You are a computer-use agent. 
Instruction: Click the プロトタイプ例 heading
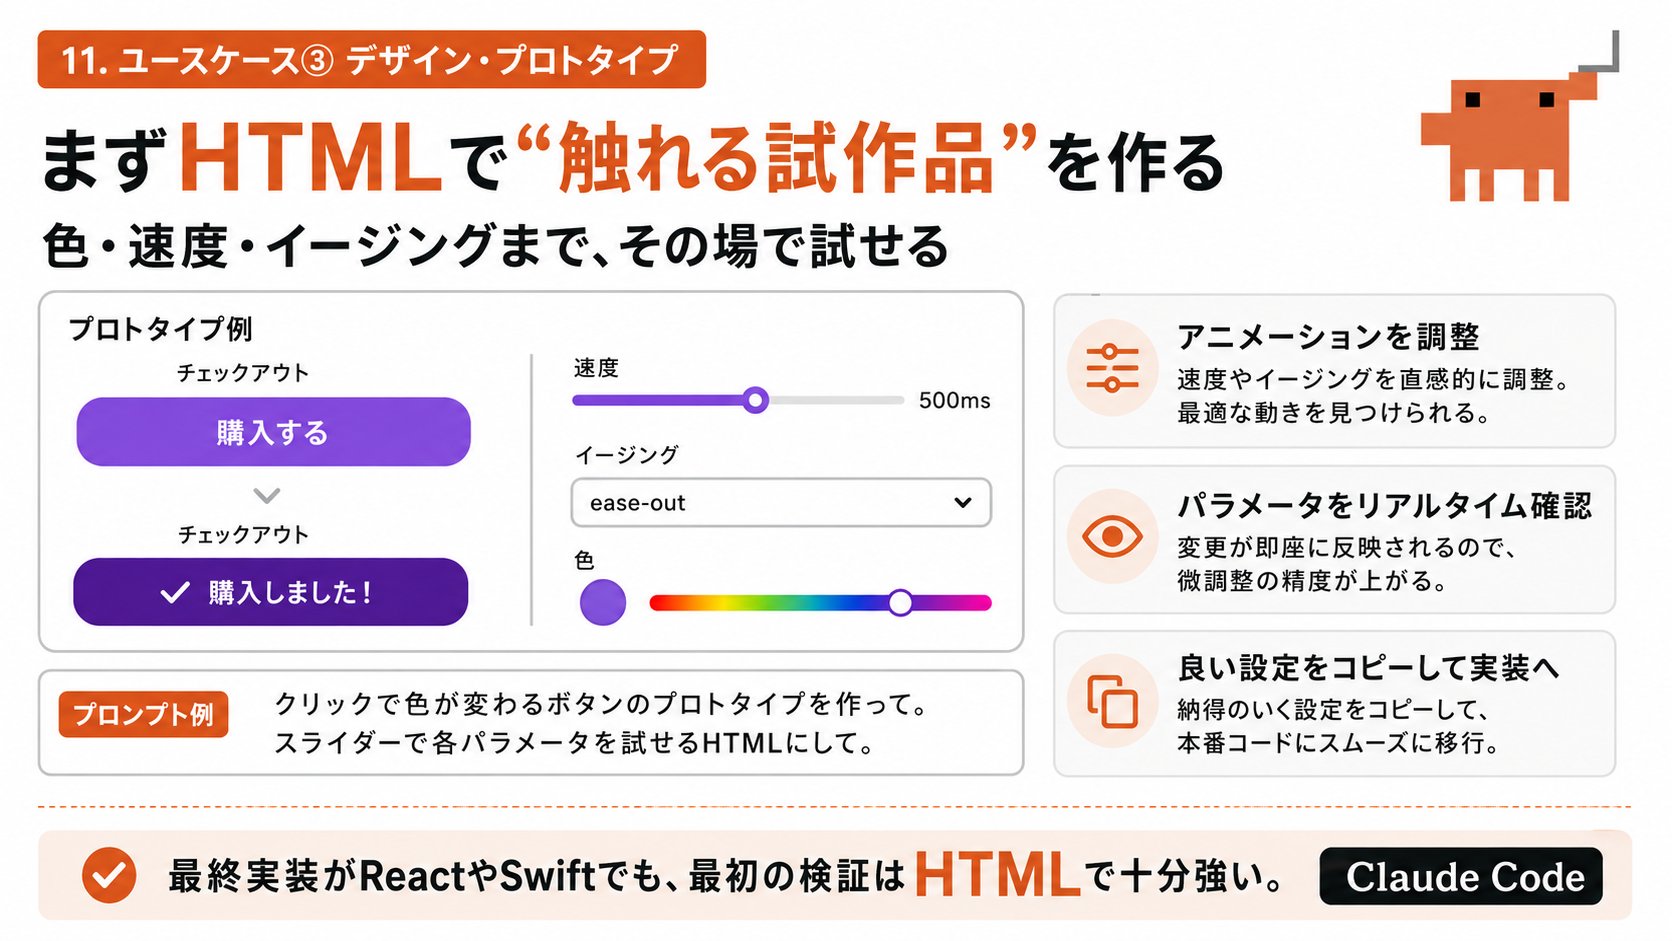point(160,329)
